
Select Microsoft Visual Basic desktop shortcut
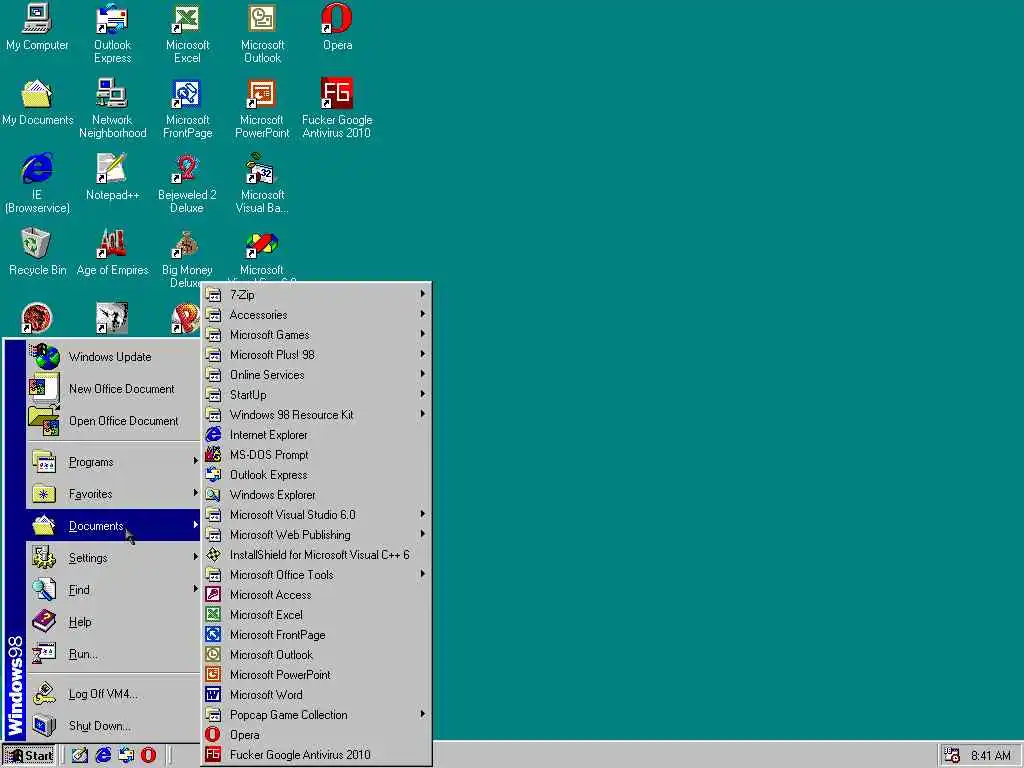point(263,184)
